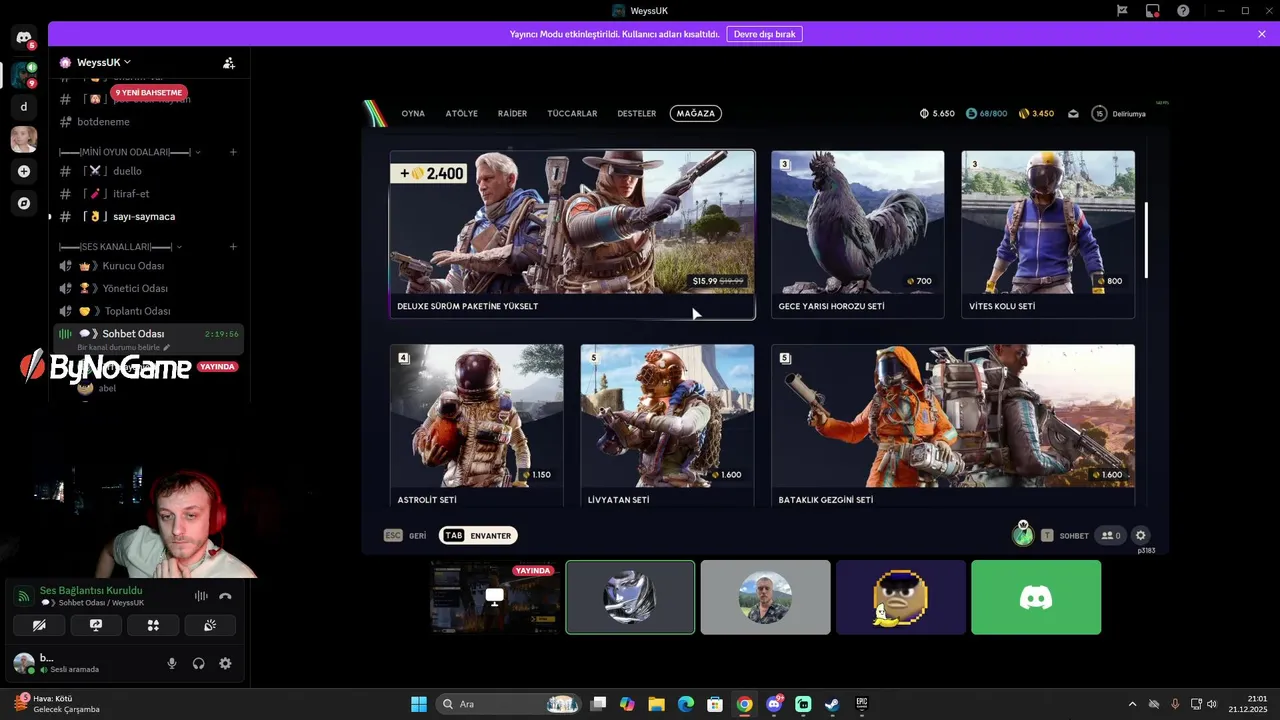The height and width of the screenshot is (720, 1280).
Task: Add a channel to SES KANALLARI
Action: tap(233, 246)
